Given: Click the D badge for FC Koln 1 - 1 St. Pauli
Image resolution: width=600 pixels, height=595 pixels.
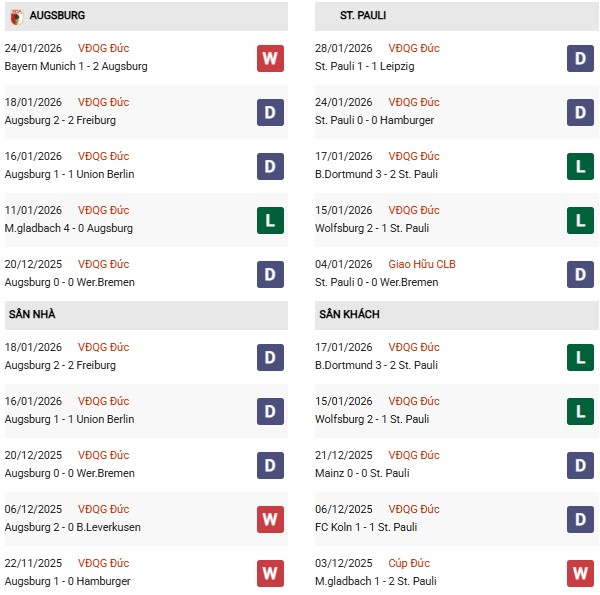Looking at the screenshot, I should coord(580,519).
